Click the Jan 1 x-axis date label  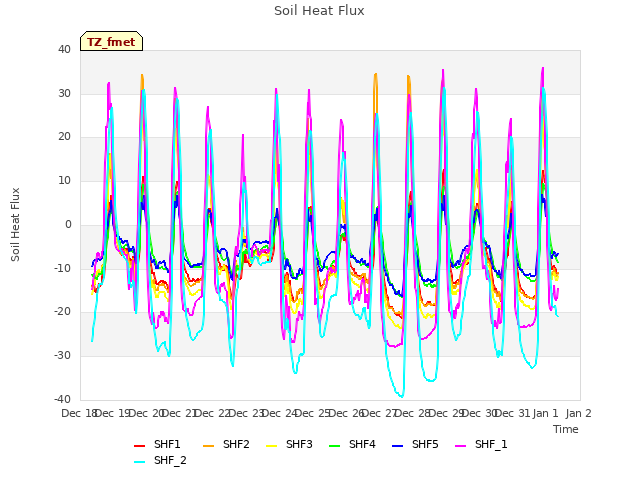coord(545,413)
